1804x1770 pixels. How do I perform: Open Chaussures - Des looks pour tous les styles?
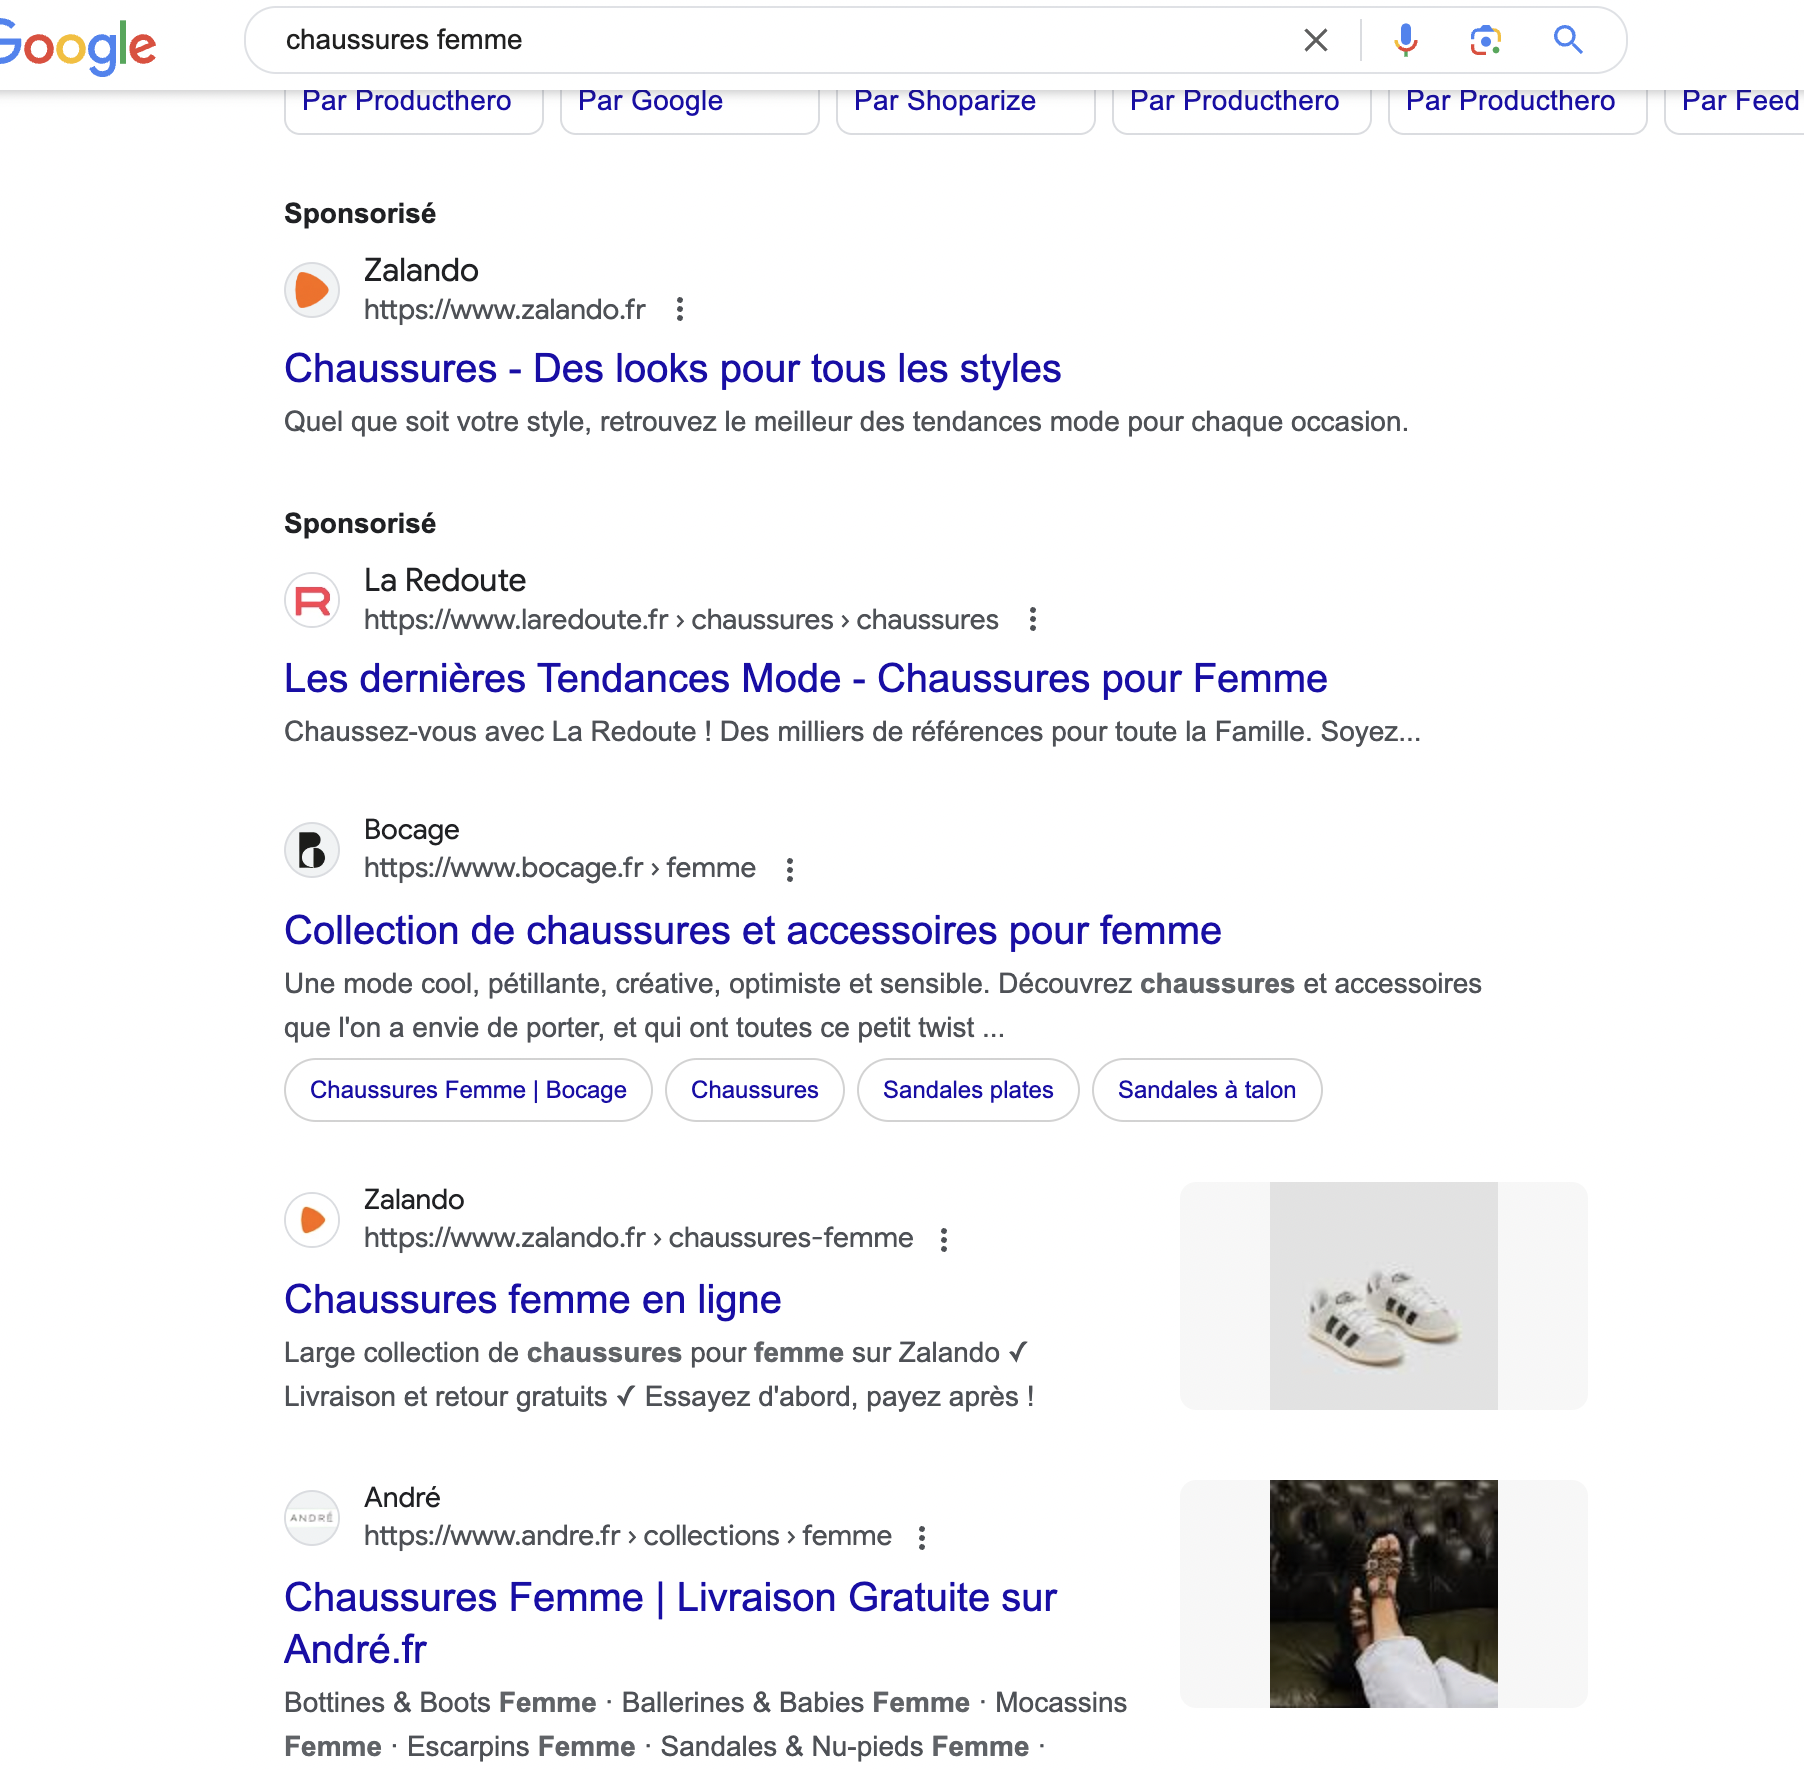point(672,368)
